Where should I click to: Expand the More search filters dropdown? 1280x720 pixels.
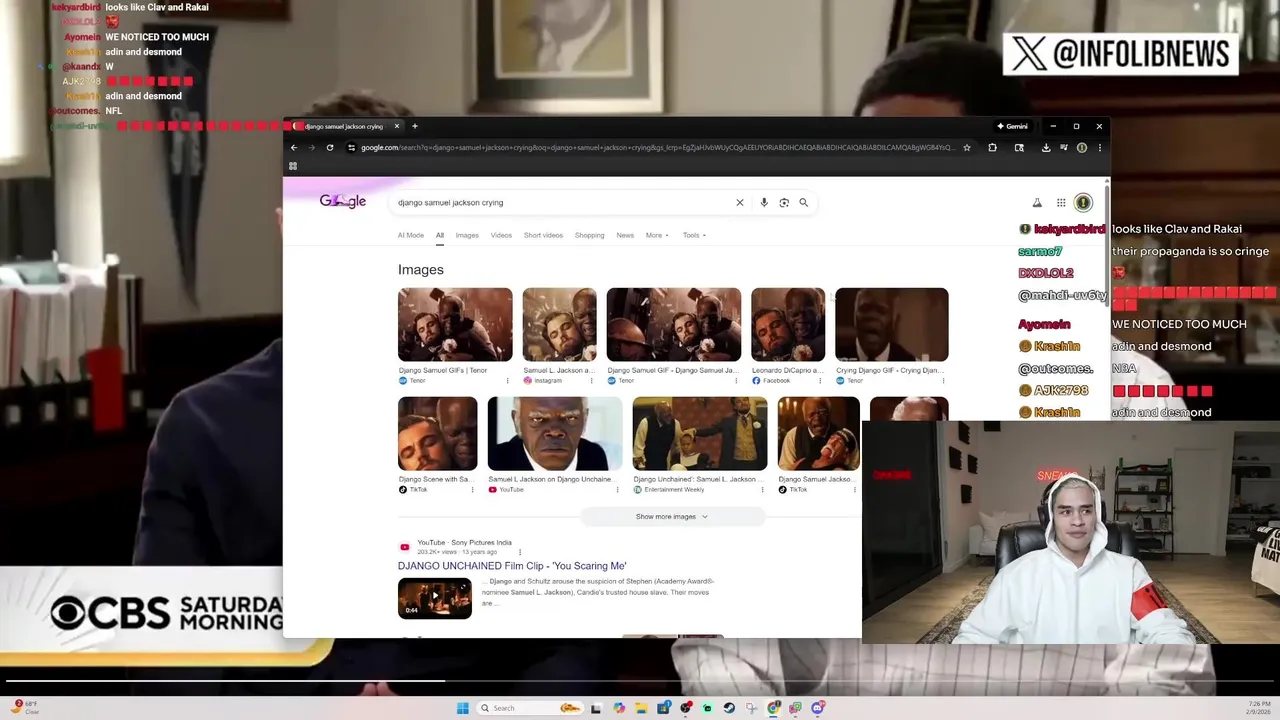[657, 235]
